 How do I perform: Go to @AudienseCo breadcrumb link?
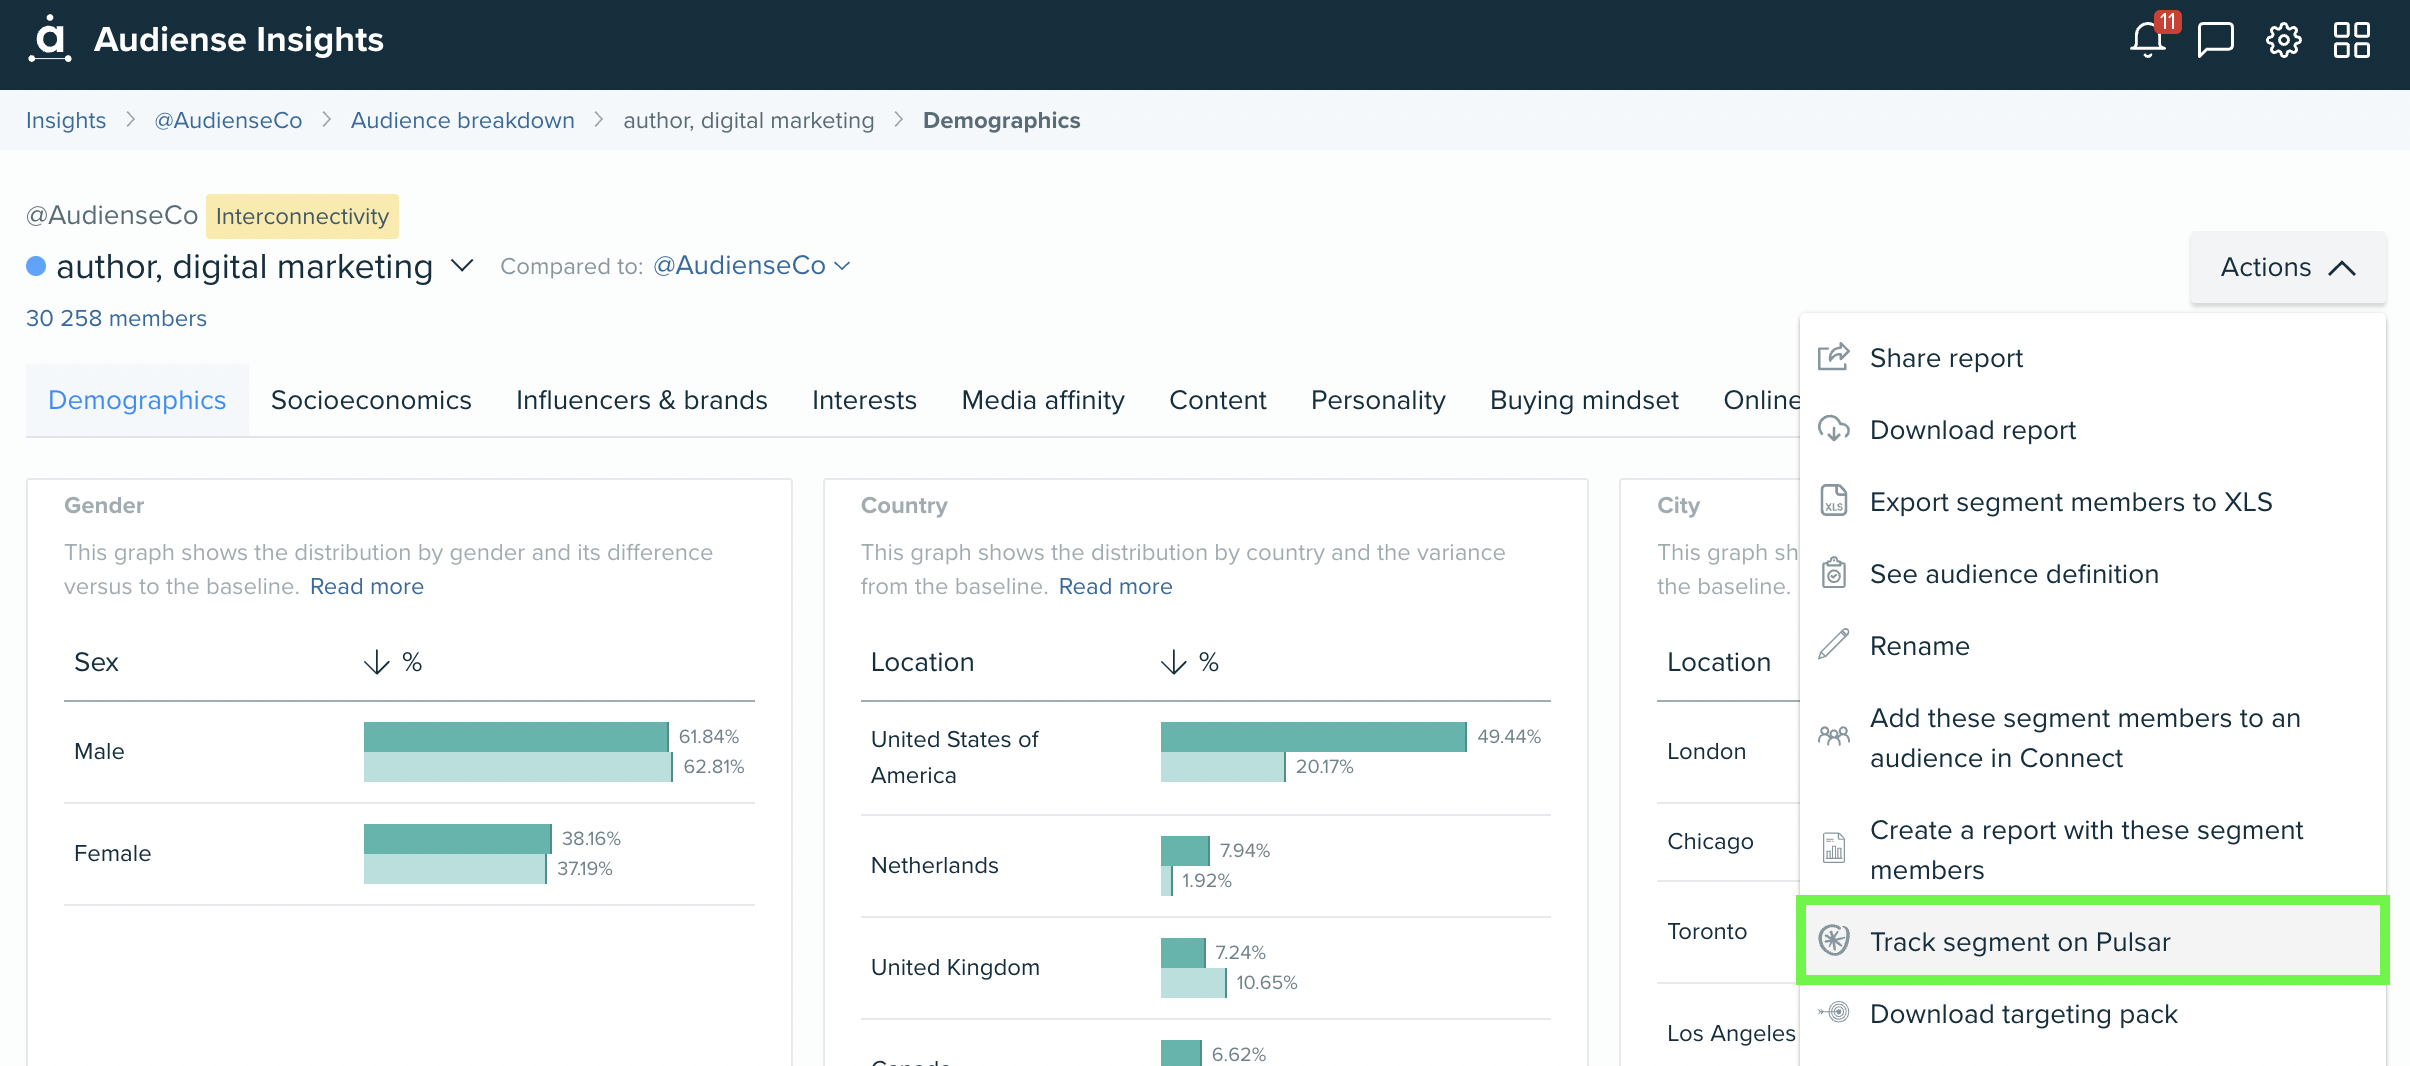(228, 120)
